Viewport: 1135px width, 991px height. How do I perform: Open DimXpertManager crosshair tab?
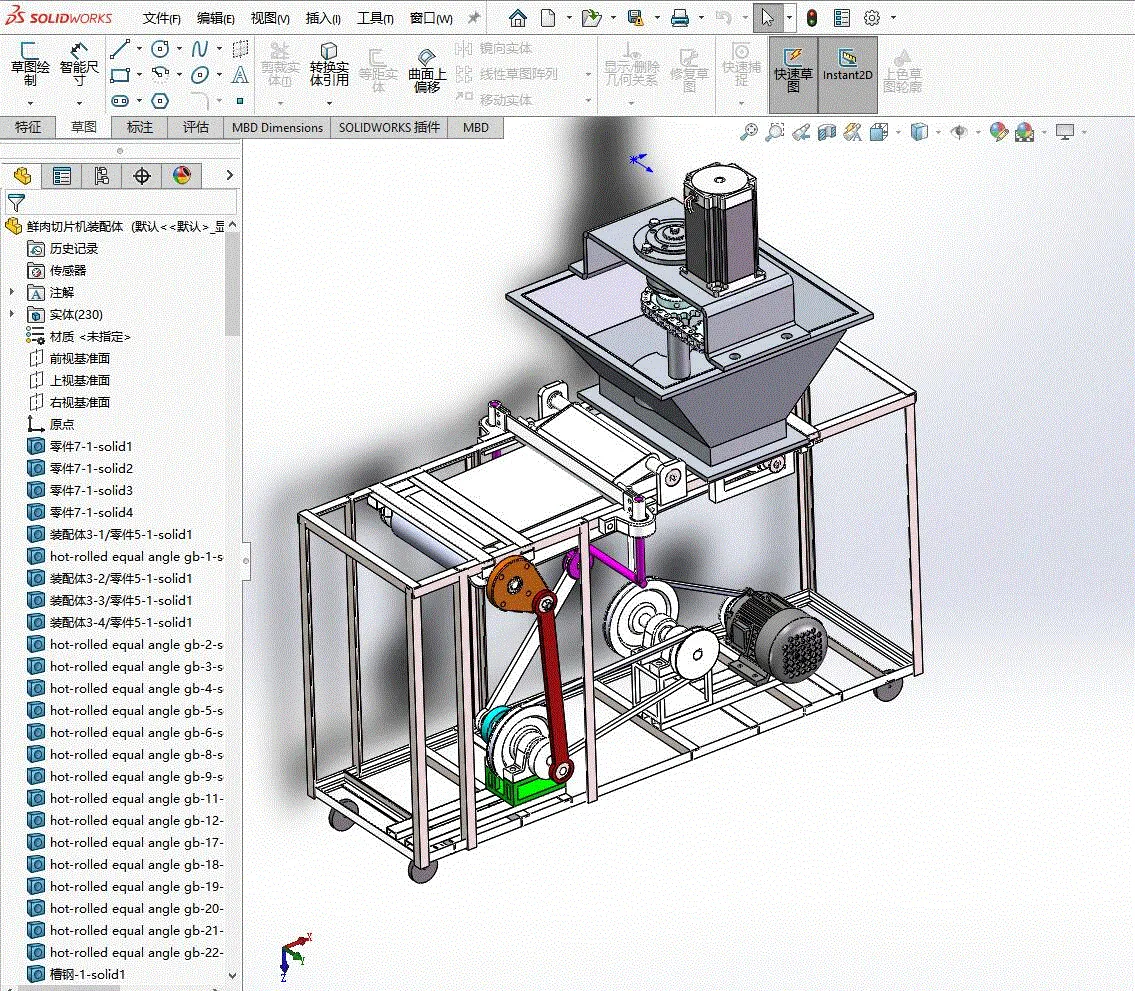(x=141, y=175)
